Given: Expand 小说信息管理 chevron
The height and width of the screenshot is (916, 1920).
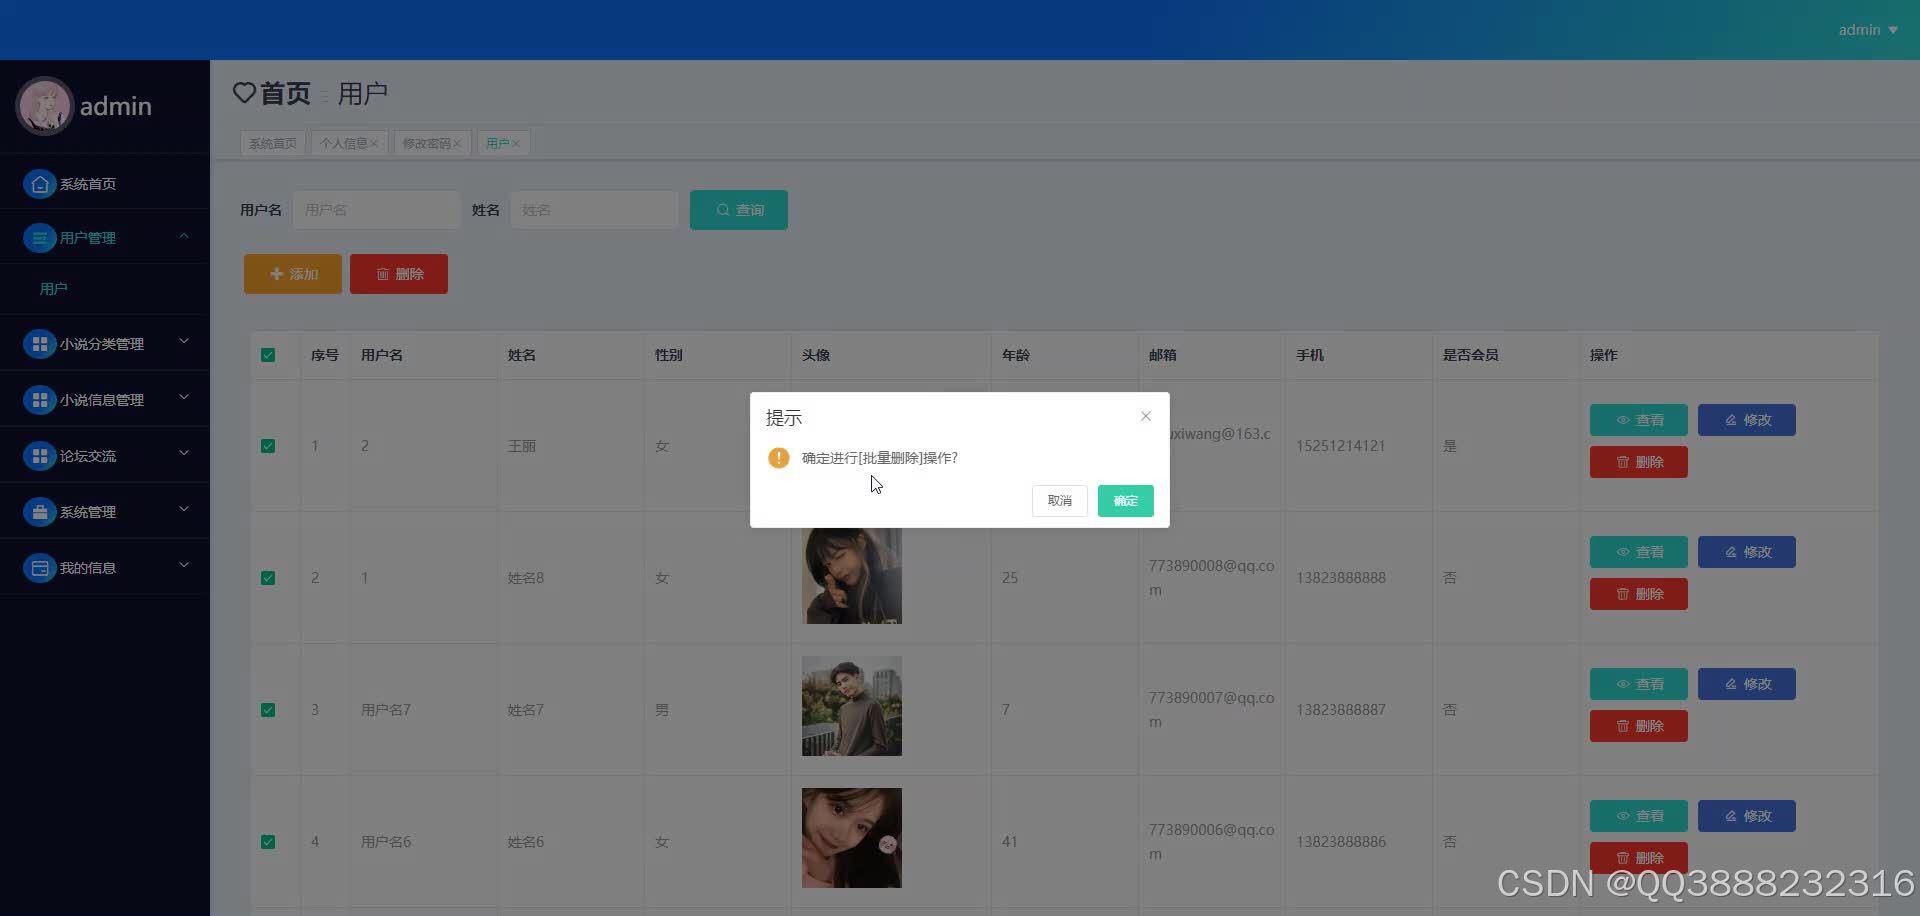Looking at the screenshot, I should click(184, 398).
